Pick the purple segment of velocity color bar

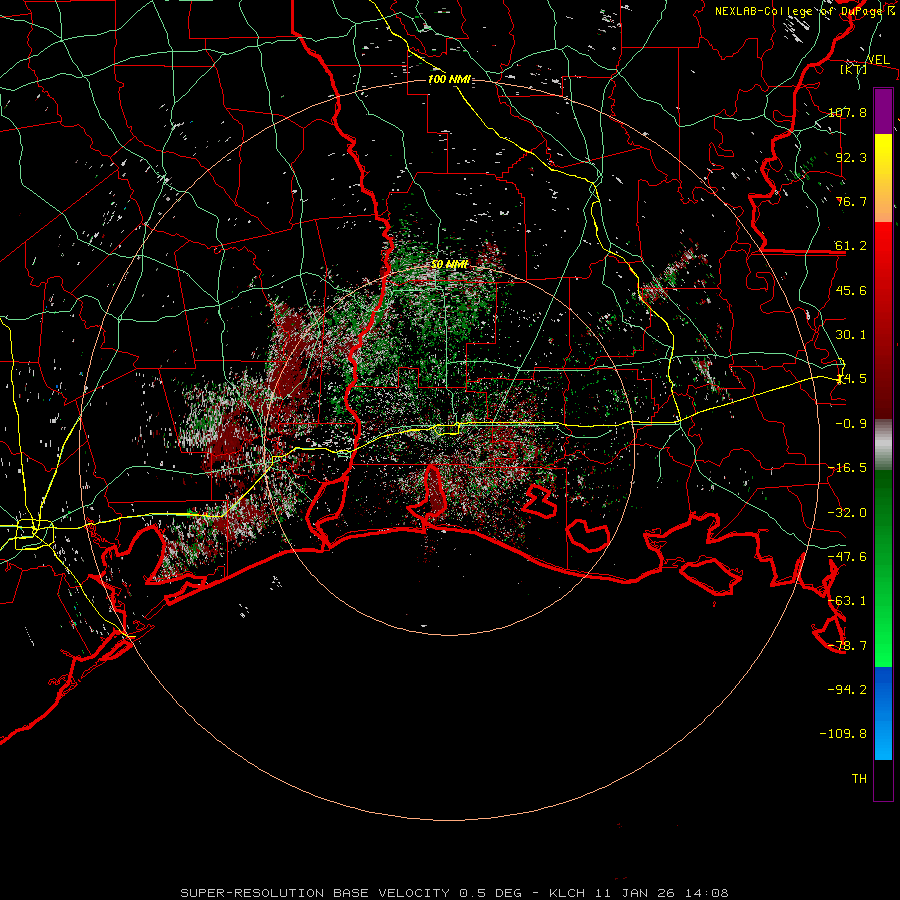883,111
